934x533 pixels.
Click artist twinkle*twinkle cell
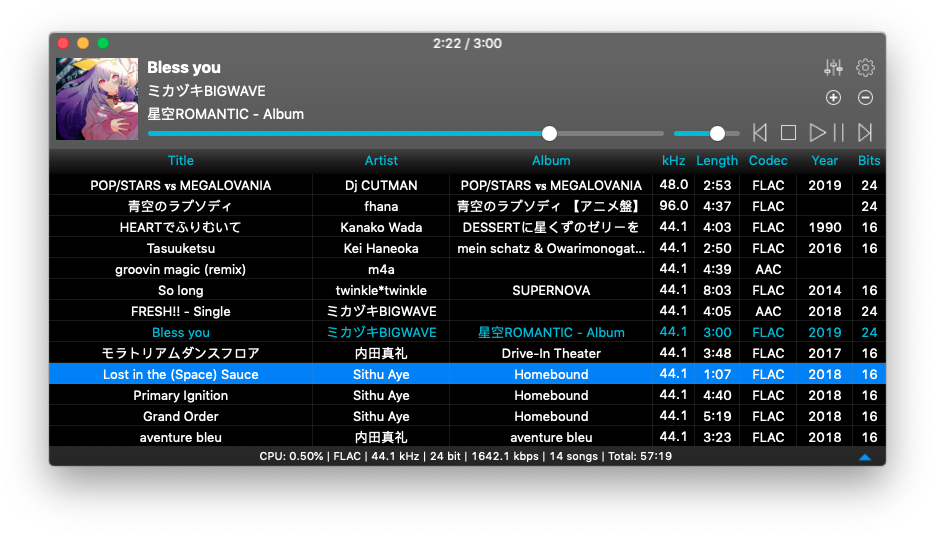tap(381, 291)
